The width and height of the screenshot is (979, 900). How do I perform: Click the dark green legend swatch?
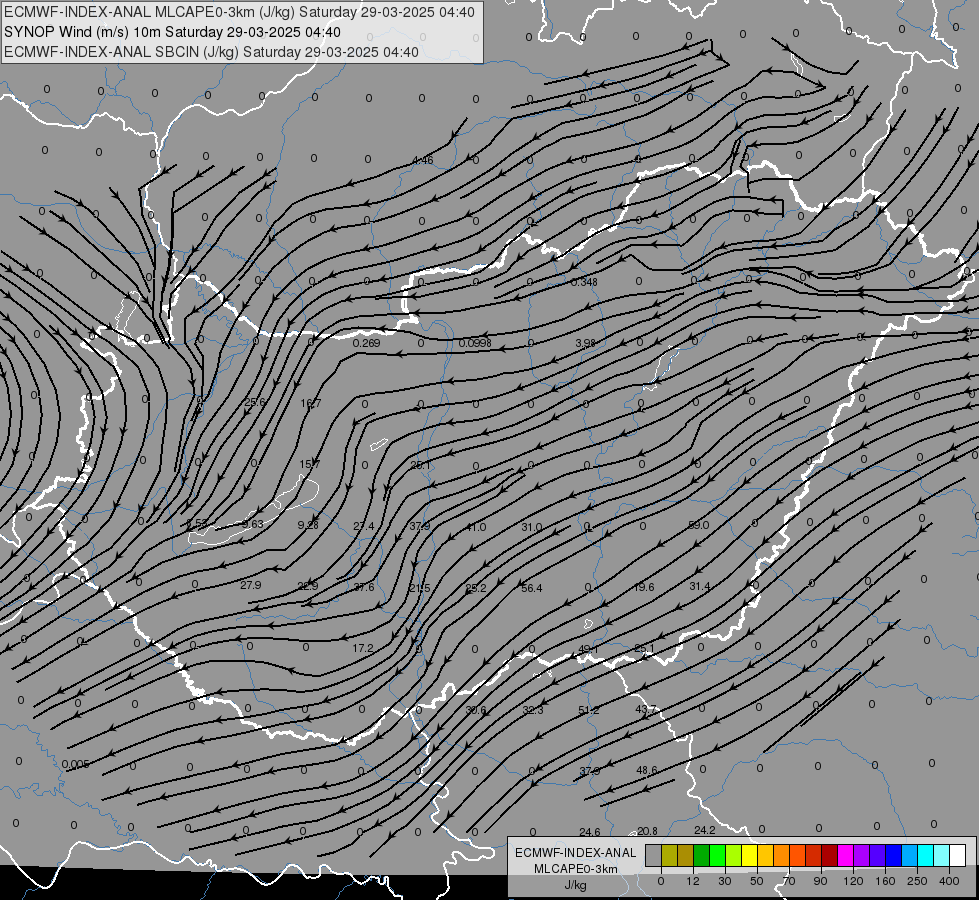coord(702,855)
